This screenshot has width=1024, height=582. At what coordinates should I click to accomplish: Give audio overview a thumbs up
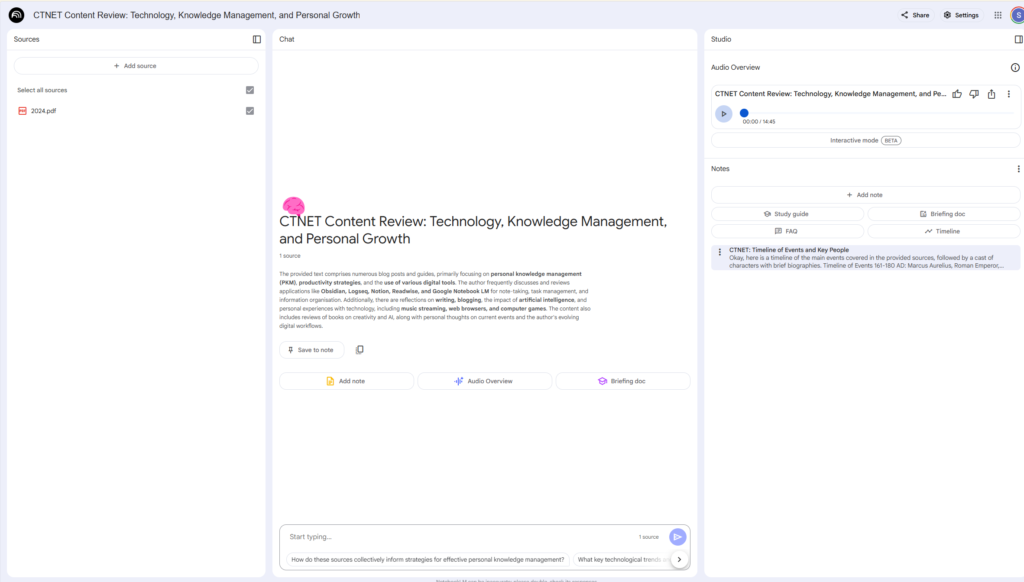click(957, 94)
